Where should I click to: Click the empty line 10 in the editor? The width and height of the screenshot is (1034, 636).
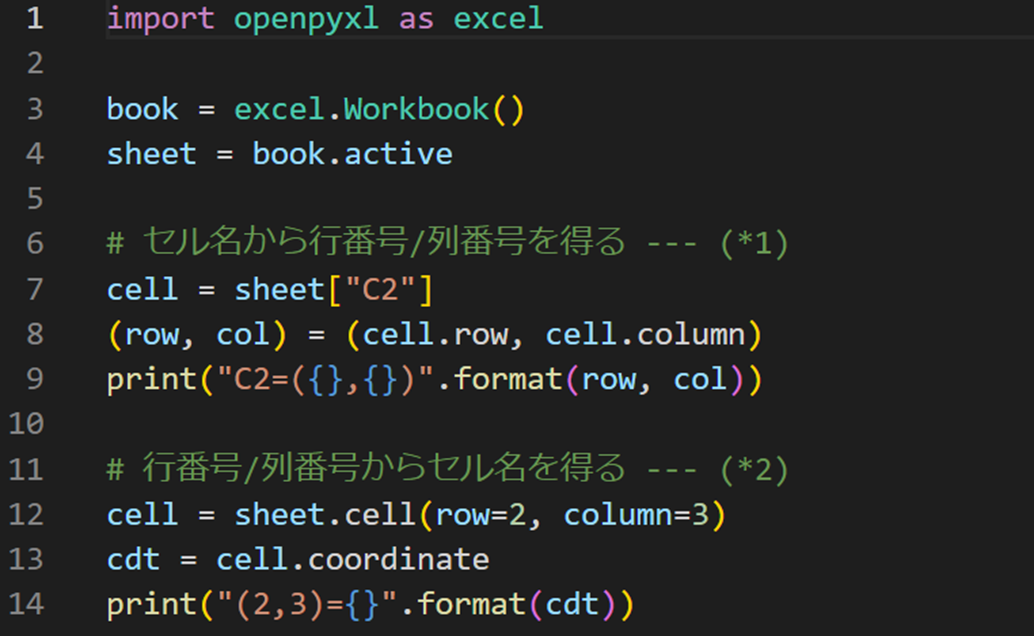click(300, 424)
